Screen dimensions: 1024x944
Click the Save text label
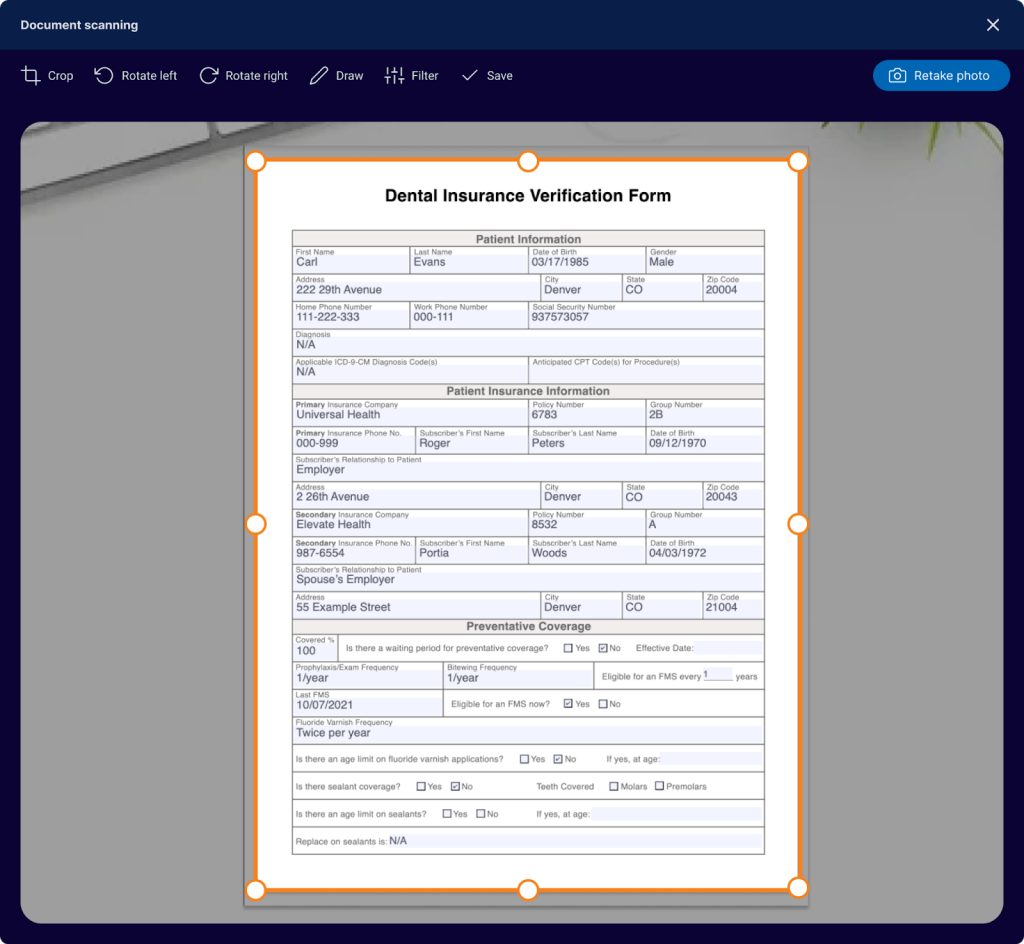tap(500, 76)
